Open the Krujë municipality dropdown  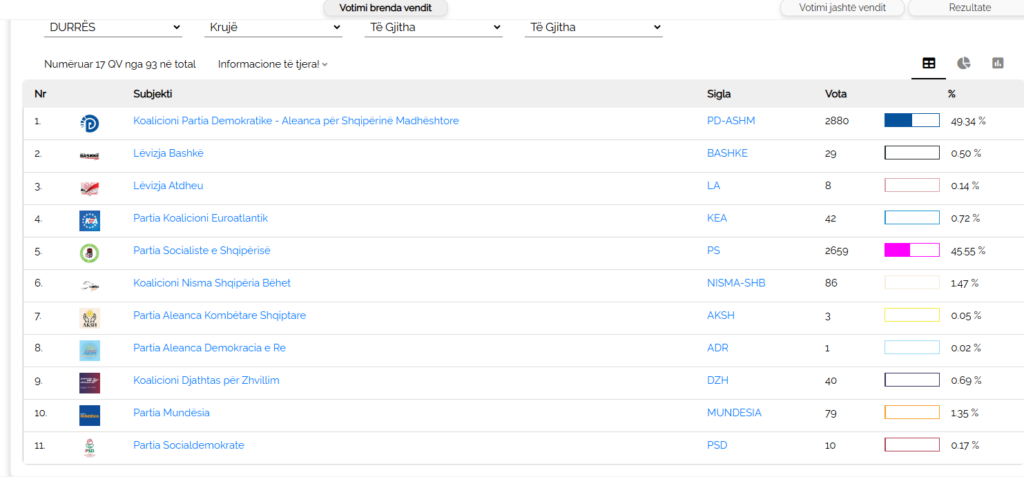tap(273, 27)
